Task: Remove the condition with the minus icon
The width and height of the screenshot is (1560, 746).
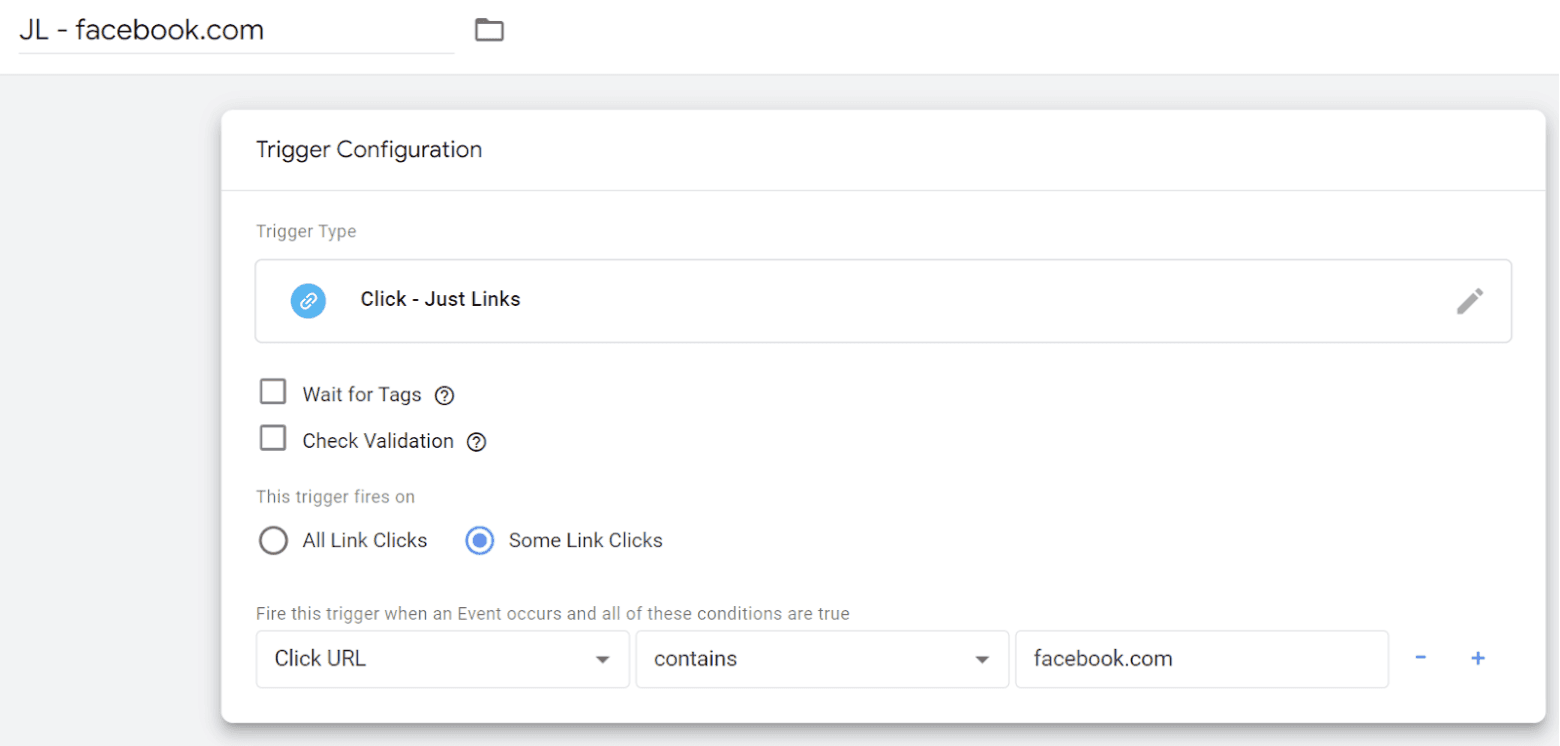Action: click(x=1420, y=658)
